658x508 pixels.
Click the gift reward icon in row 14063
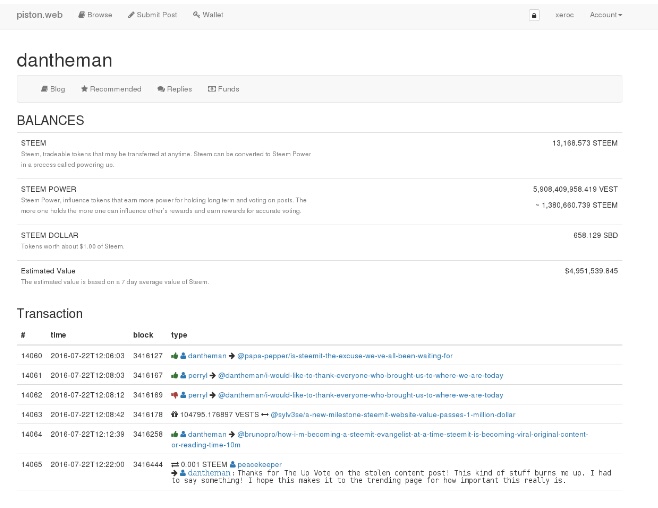click(x=175, y=414)
